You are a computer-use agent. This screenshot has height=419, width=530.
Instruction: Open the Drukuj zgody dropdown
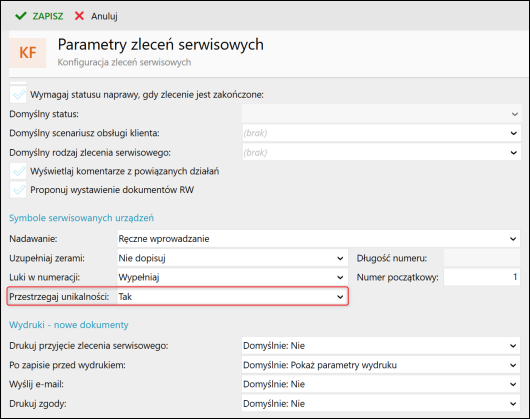[x=381, y=403]
